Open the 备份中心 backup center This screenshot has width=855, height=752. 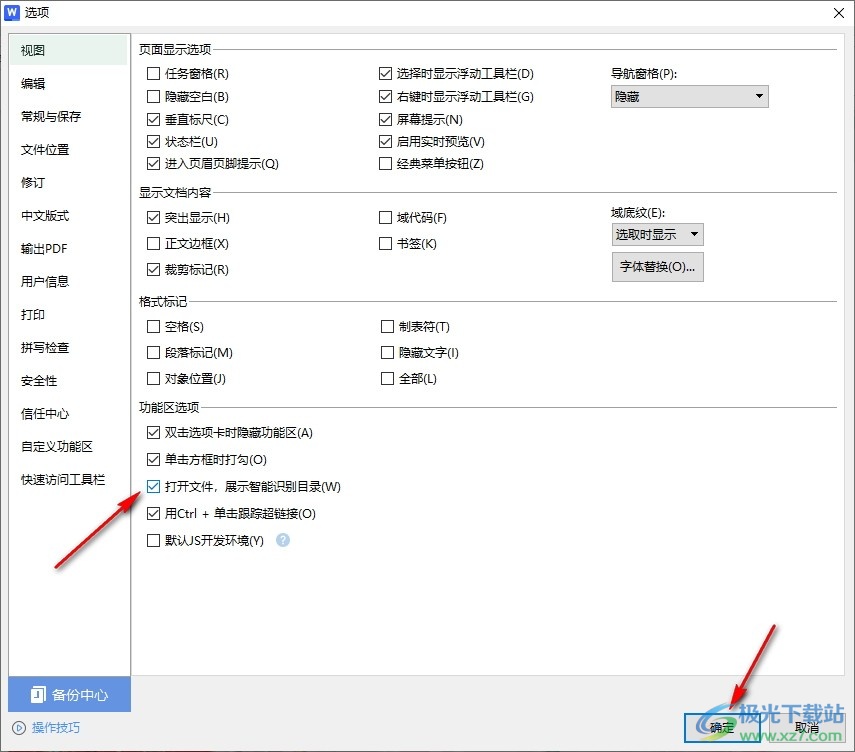69,694
